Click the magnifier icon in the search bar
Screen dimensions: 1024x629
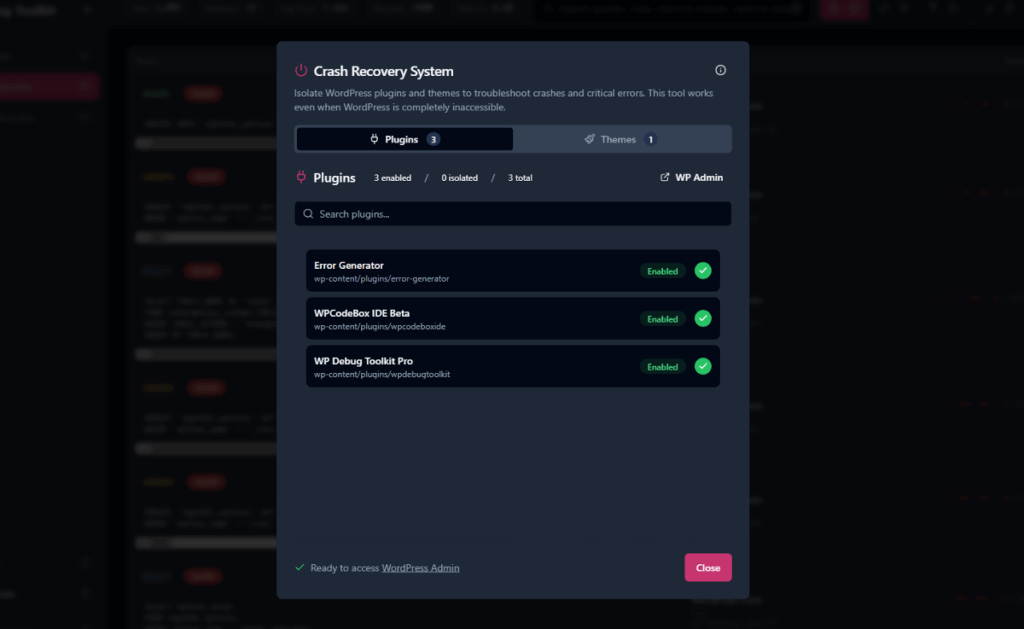pos(307,213)
